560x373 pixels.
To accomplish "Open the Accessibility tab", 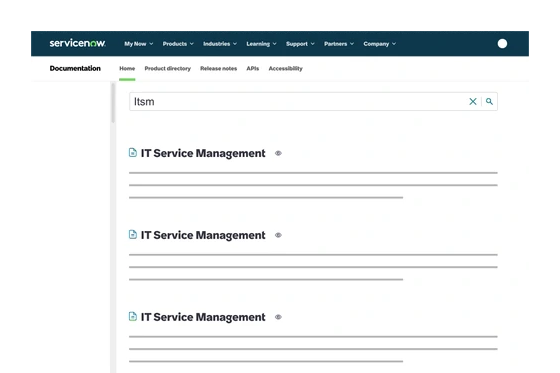I will click(285, 68).
